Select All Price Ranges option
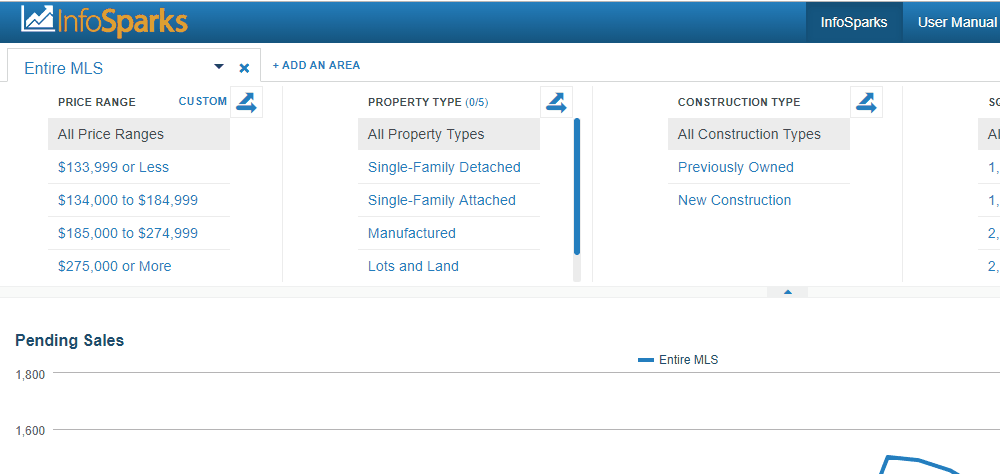This screenshot has height=474, width=1000. [111, 134]
